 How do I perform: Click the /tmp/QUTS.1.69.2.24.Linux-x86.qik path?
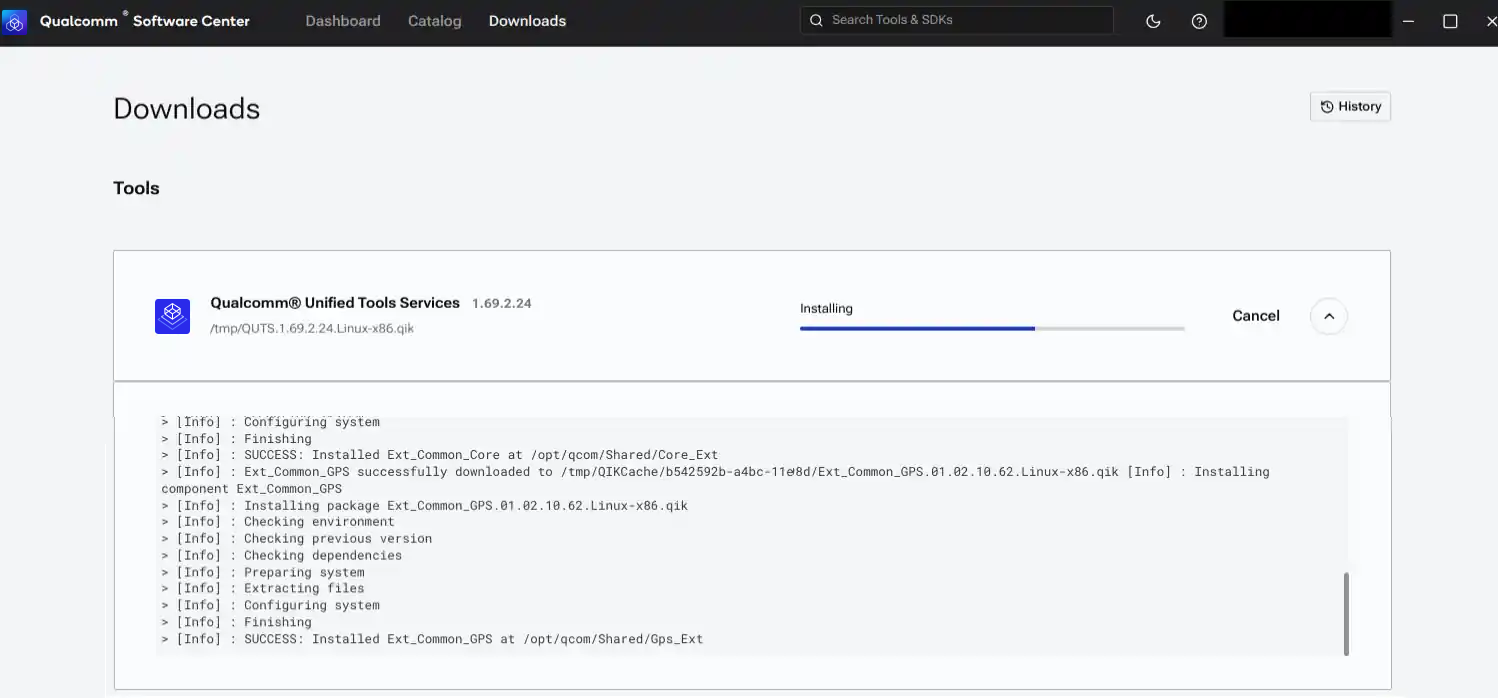[x=312, y=328]
